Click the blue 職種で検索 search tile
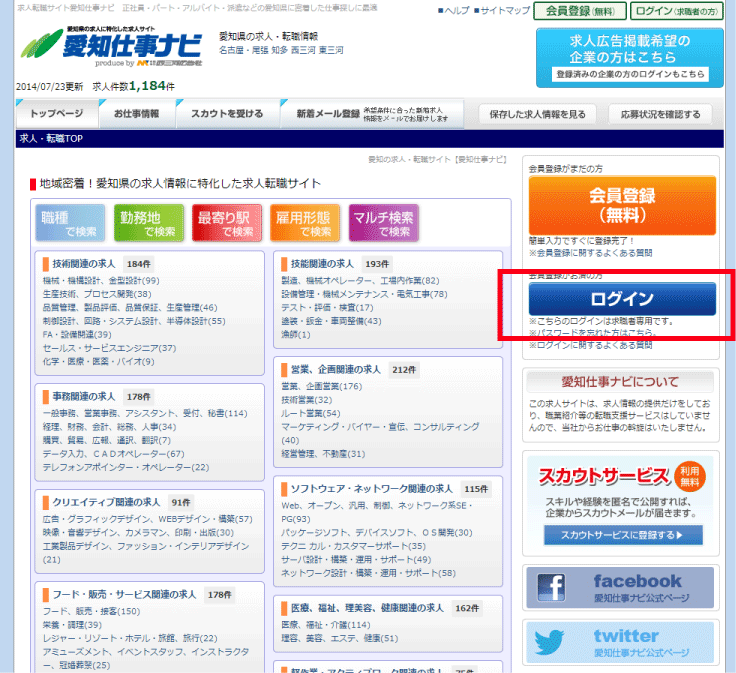The width and height of the screenshot is (736, 673). 70,223
